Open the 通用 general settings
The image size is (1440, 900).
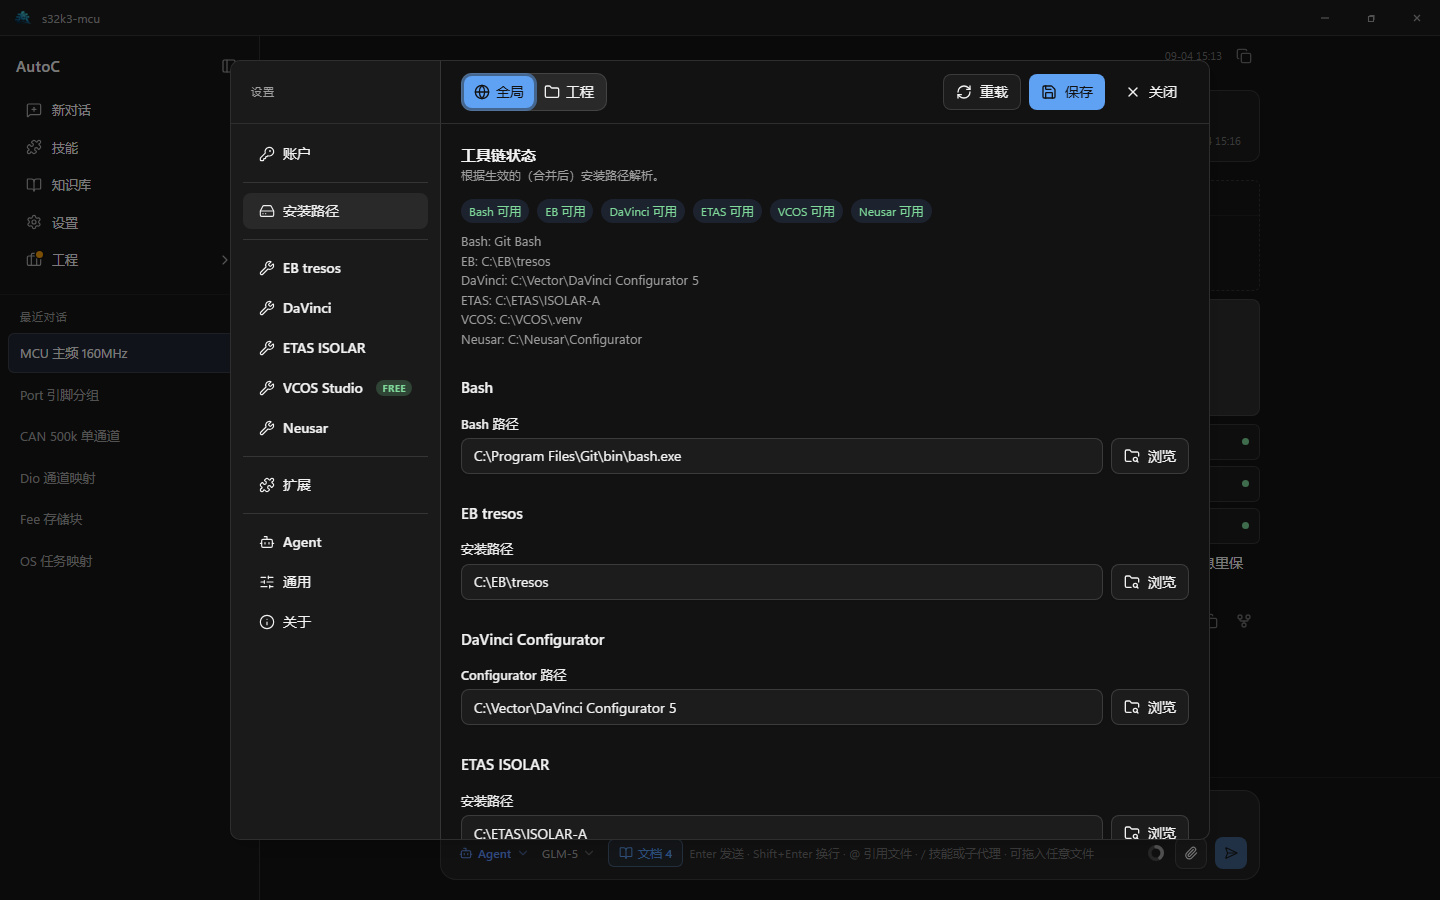[335, 582]
